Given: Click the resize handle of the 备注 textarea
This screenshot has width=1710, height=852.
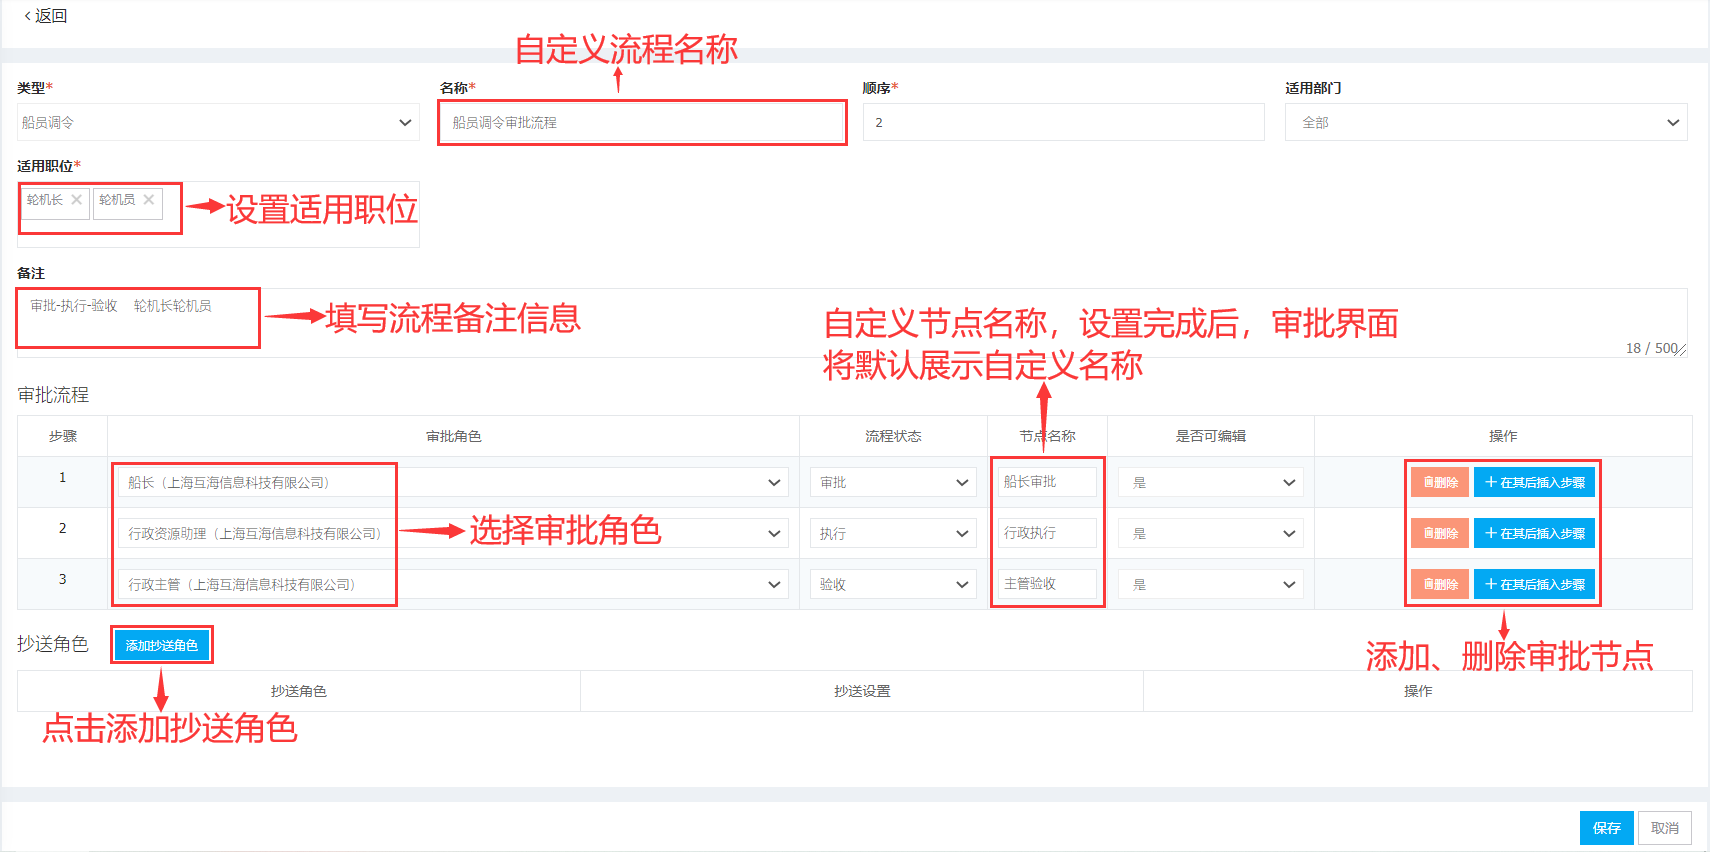Looking at the screenshot, I should click(x=1681, y=351).
